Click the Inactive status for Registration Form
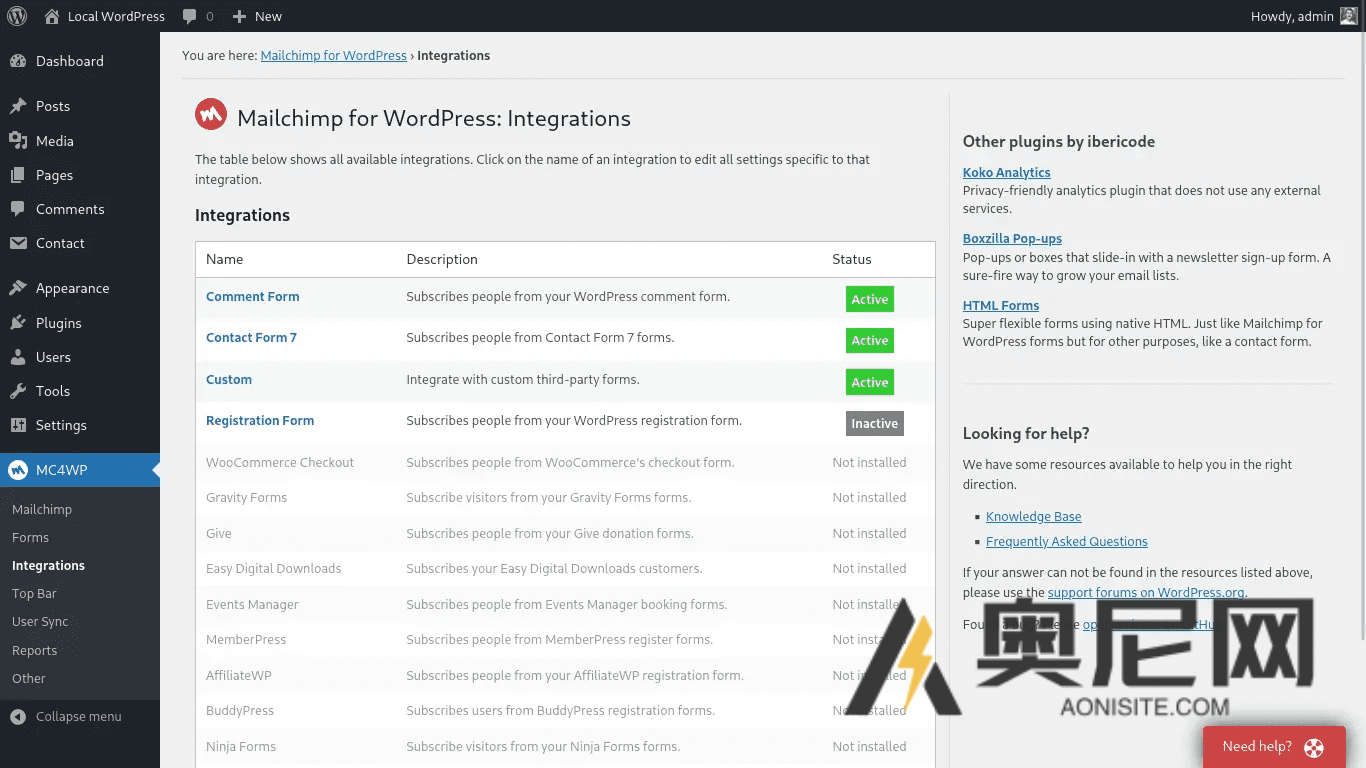 pos(874,424)
